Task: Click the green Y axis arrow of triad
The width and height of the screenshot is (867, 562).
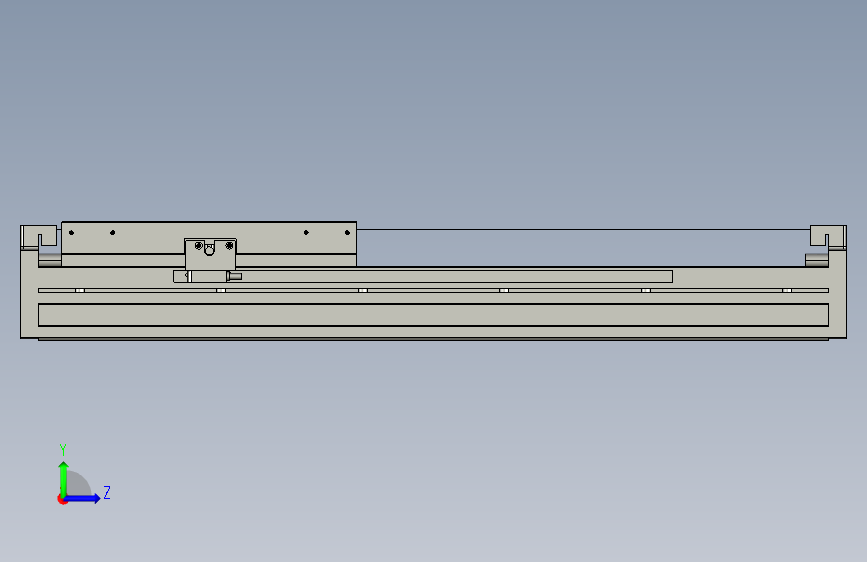Action: 64,479
